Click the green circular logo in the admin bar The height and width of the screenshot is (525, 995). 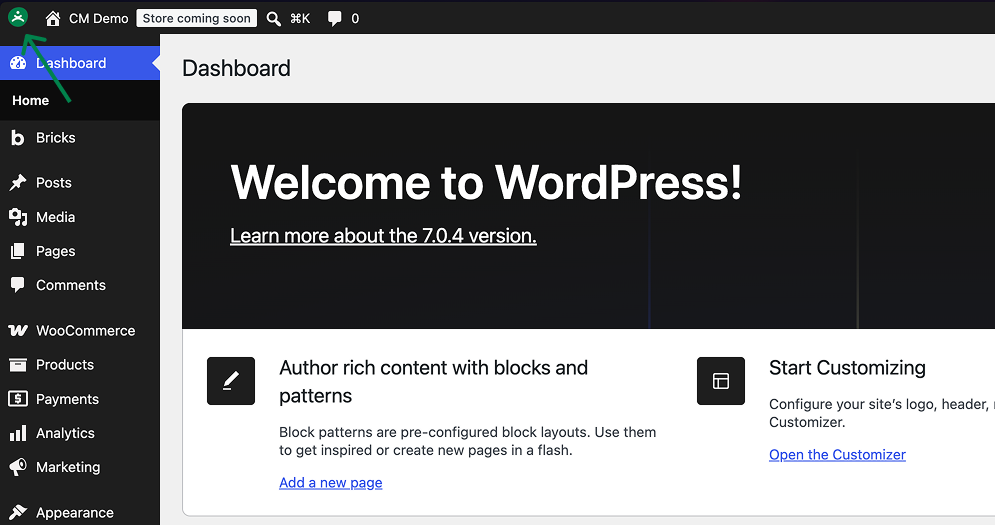pos(18,17)
